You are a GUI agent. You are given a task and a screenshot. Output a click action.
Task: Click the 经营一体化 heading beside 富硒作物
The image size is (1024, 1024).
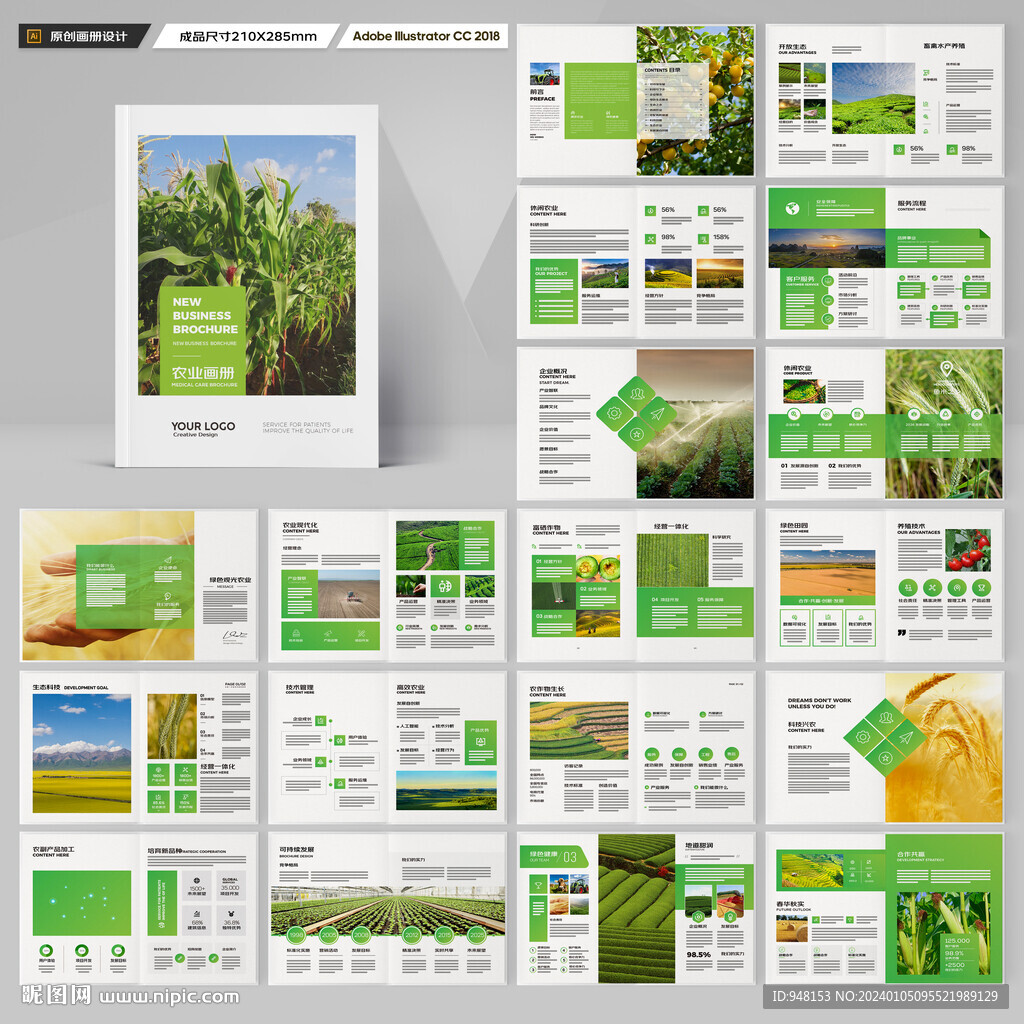point(671,526)
